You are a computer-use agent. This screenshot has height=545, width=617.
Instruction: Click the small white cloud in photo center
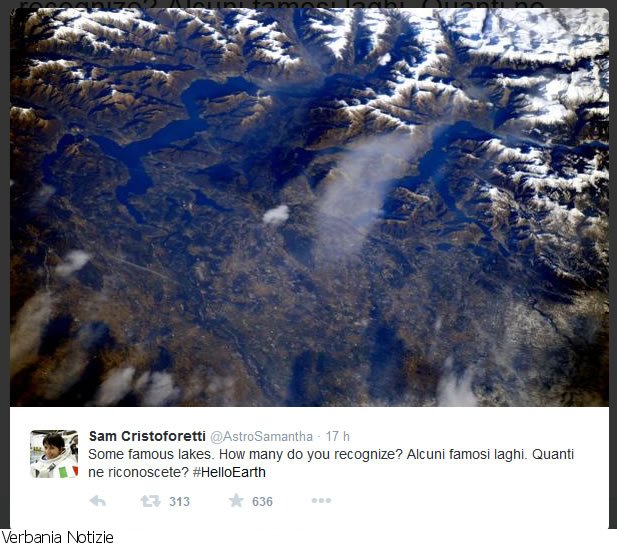(x=276, y=215)
